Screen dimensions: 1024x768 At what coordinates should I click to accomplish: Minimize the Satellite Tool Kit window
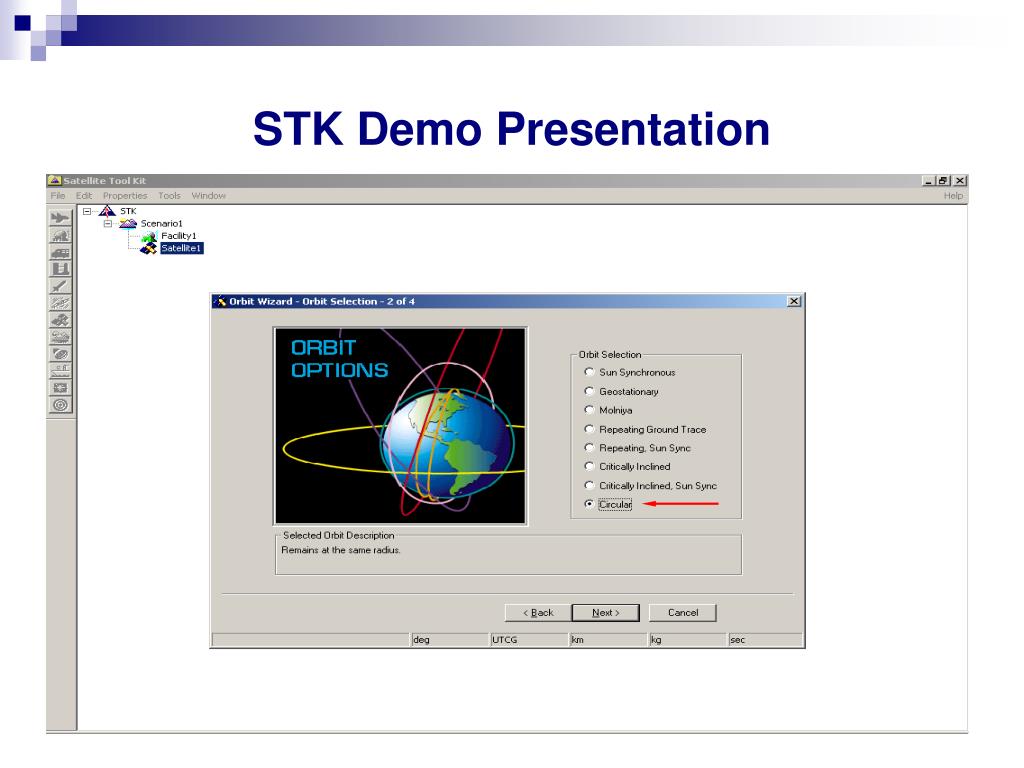tap(929, 181)
